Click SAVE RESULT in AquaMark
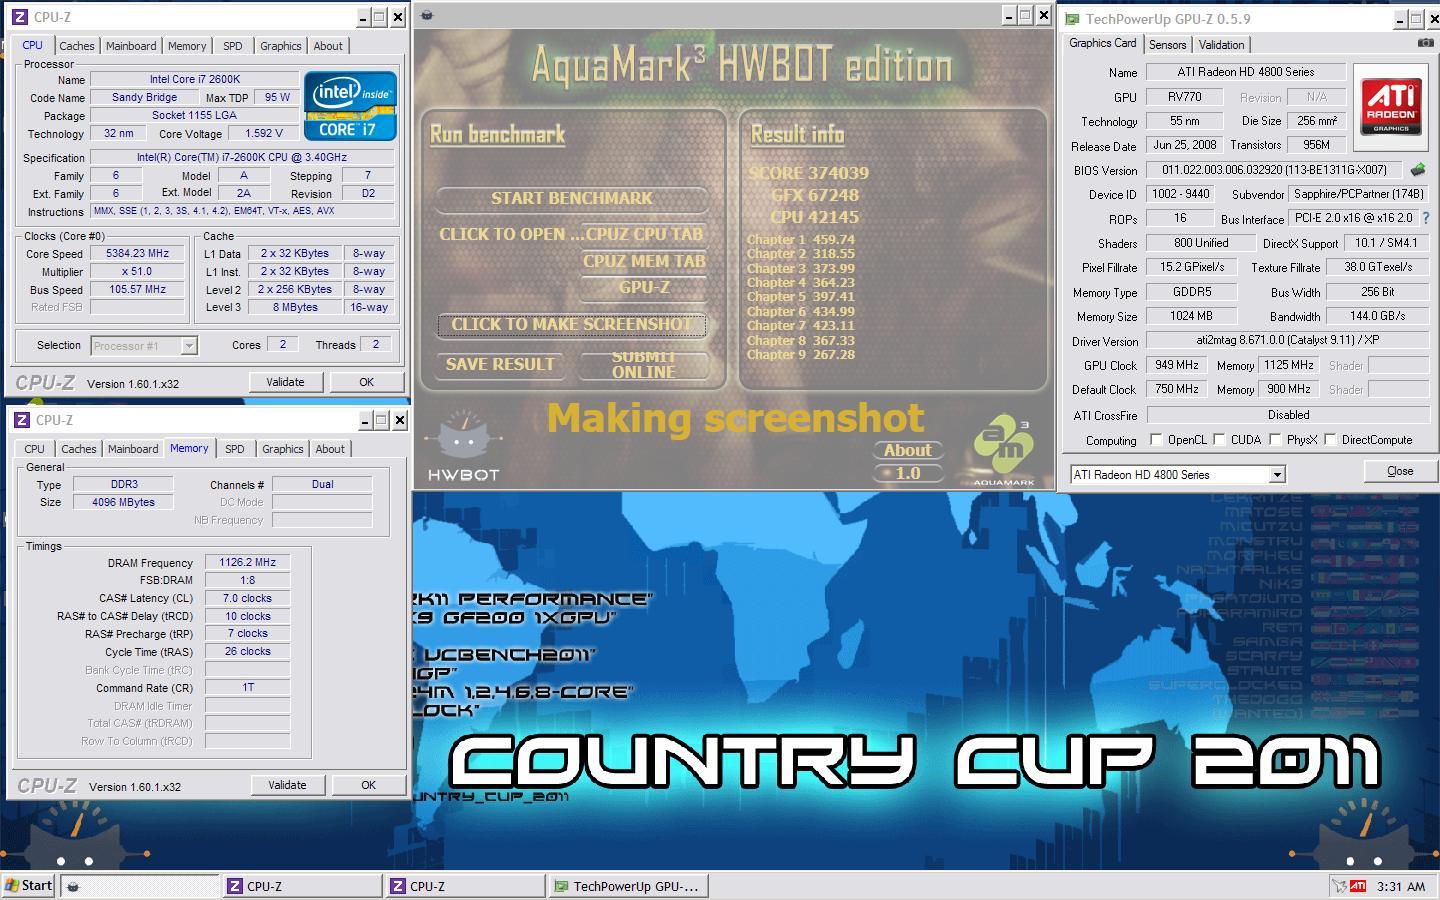1440x900 pixels. pyautogui.click(x=500, y=364)
